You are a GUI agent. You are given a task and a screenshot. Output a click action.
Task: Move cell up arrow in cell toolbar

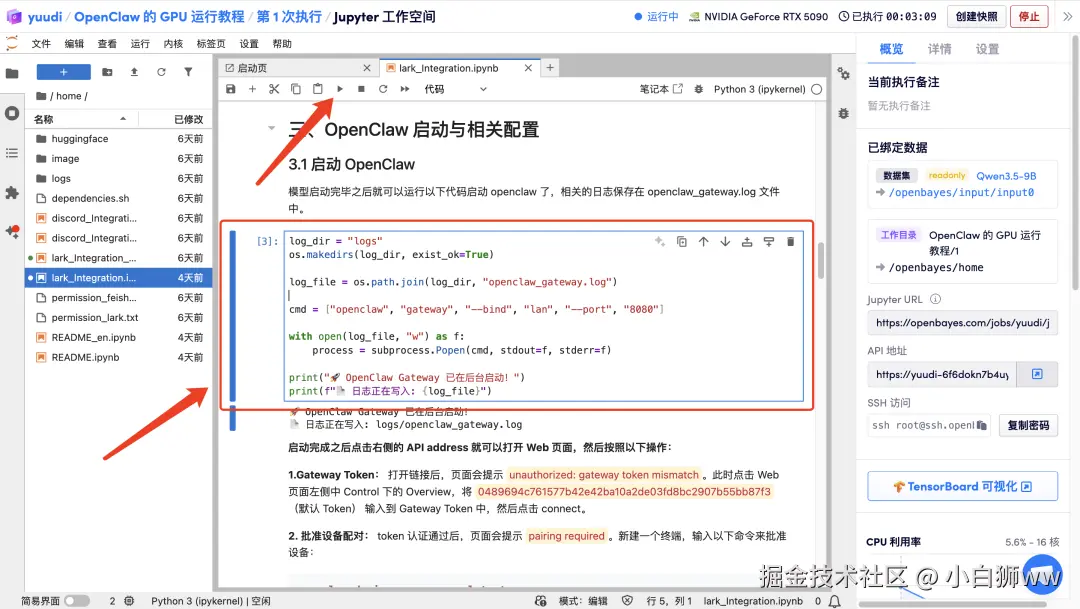click(x=703, y=242)
